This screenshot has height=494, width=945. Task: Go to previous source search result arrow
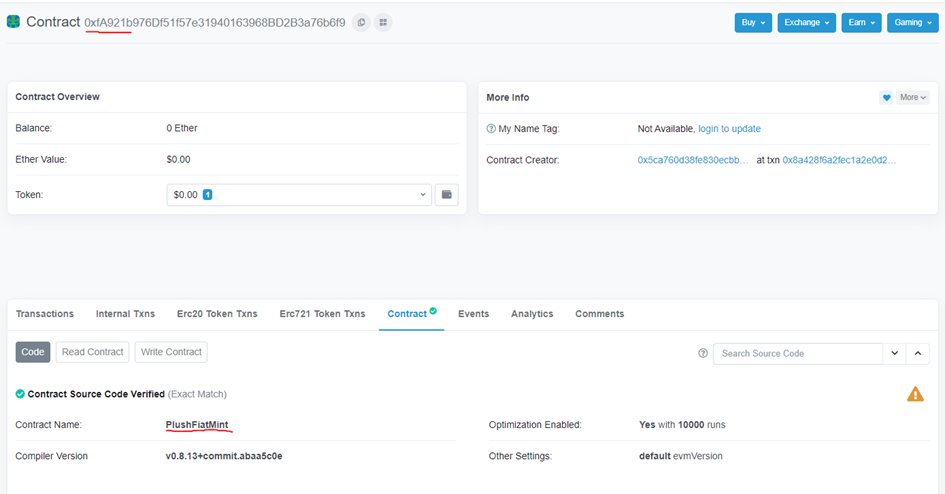(x=918, y=354)
